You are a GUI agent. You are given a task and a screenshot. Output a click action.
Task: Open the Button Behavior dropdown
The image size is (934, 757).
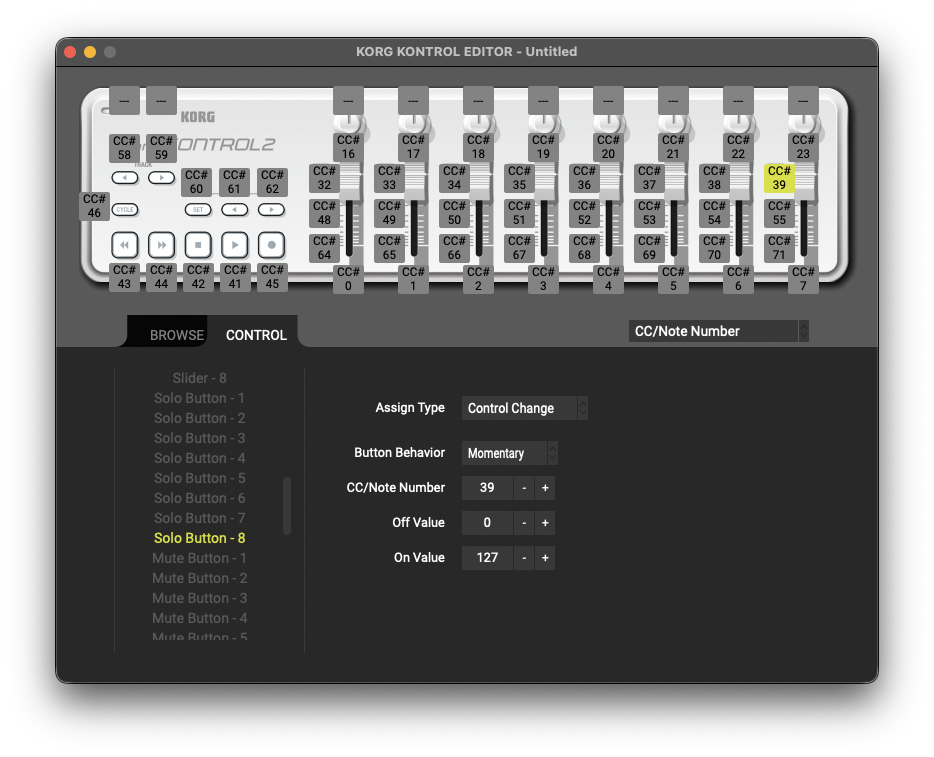click(509, 453)
